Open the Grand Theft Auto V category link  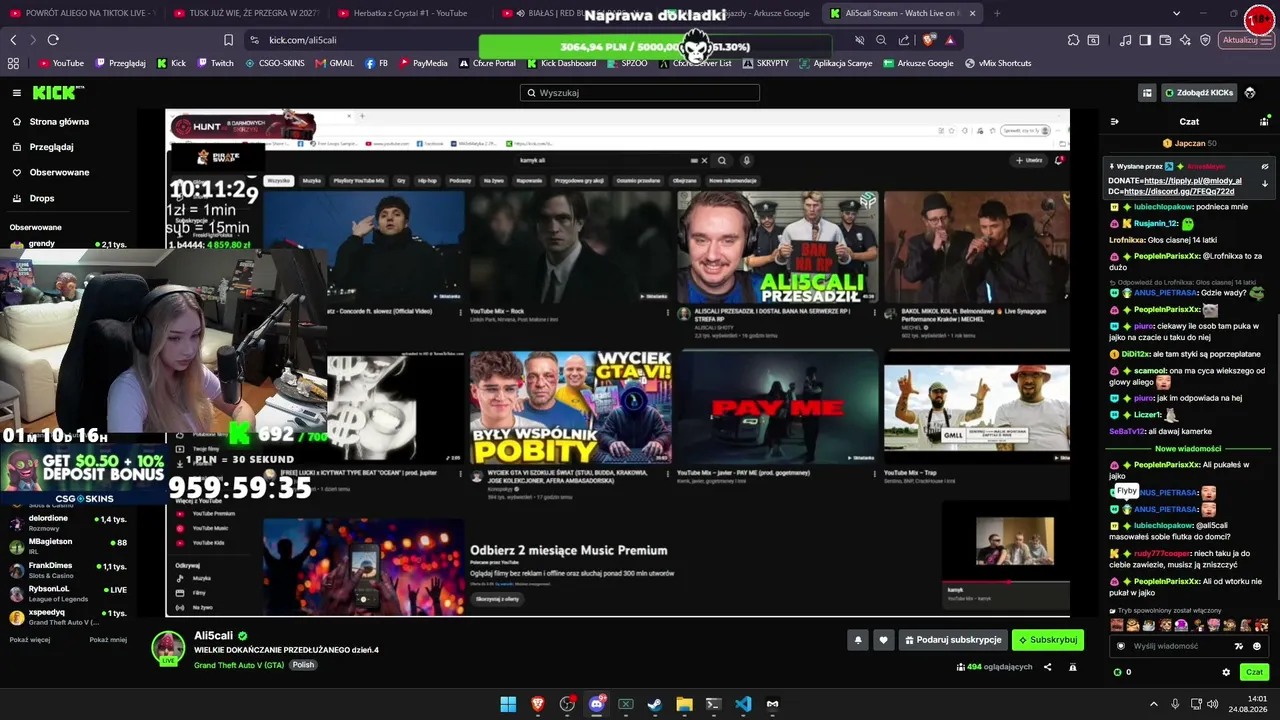coord(239,665)
